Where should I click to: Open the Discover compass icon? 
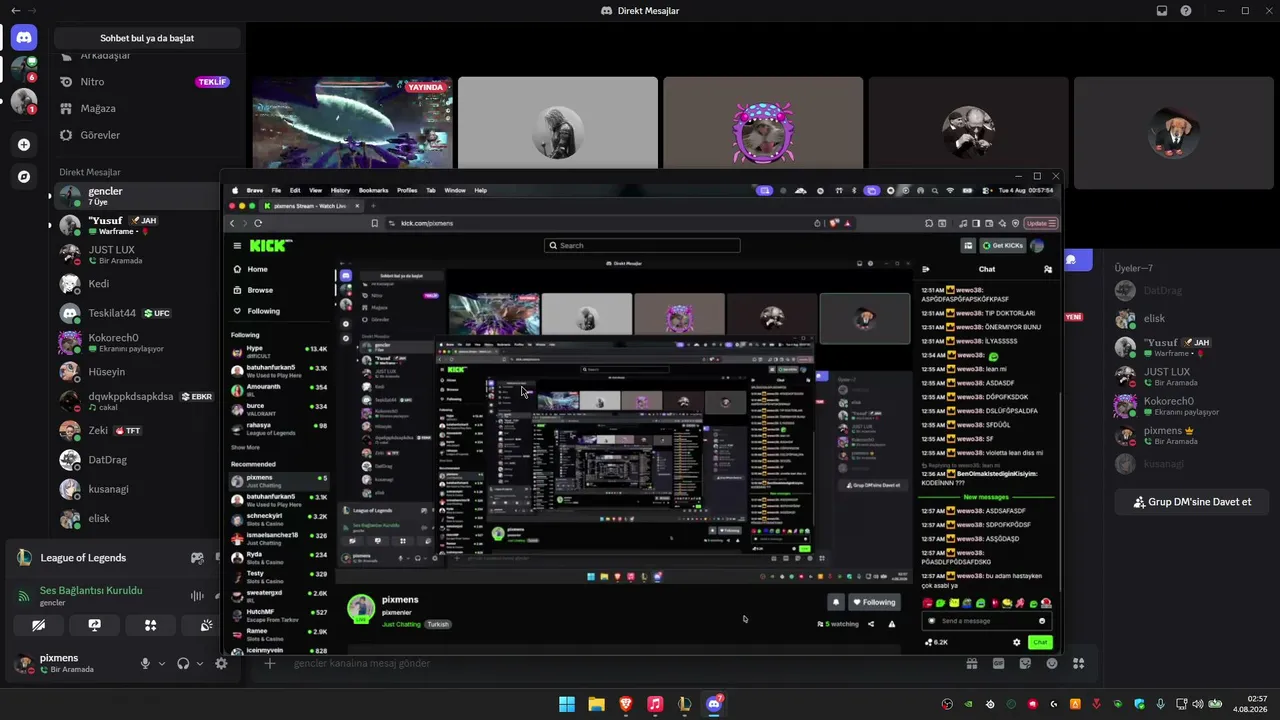click(x=24, y=176)
